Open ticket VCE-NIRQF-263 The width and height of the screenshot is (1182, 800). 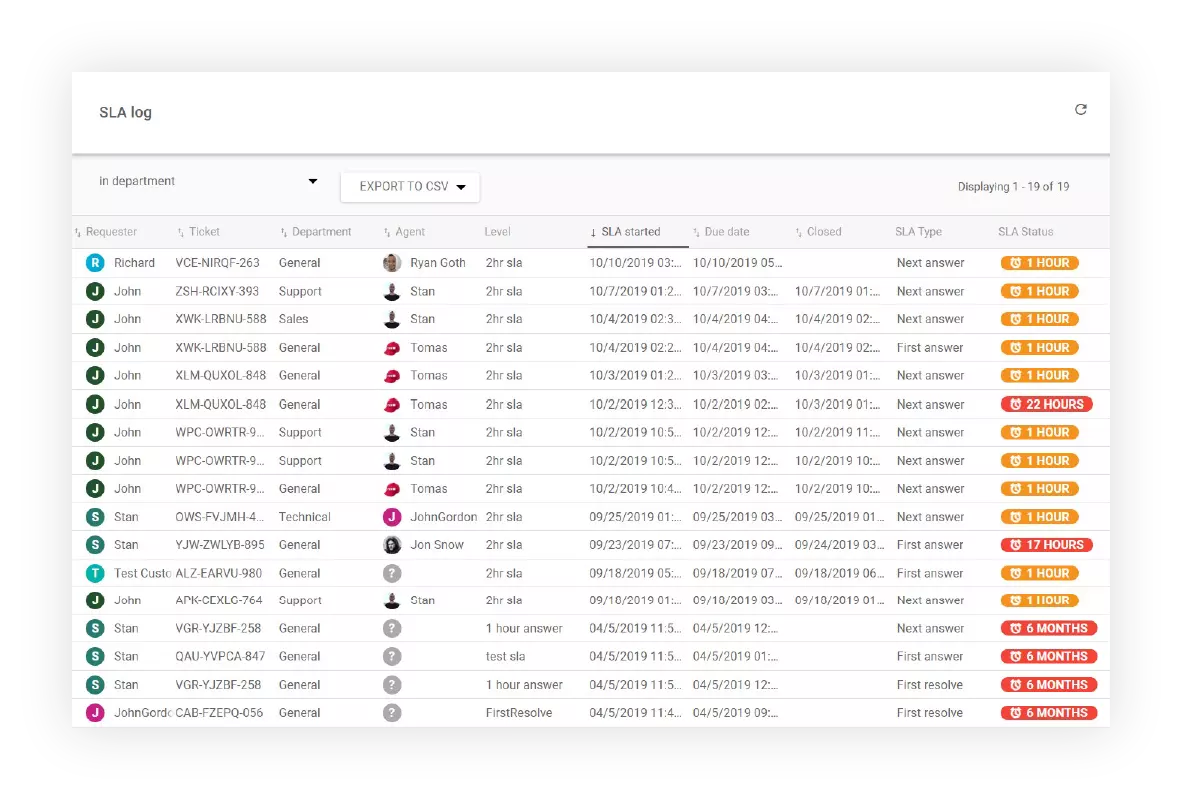tap(217, 263)
